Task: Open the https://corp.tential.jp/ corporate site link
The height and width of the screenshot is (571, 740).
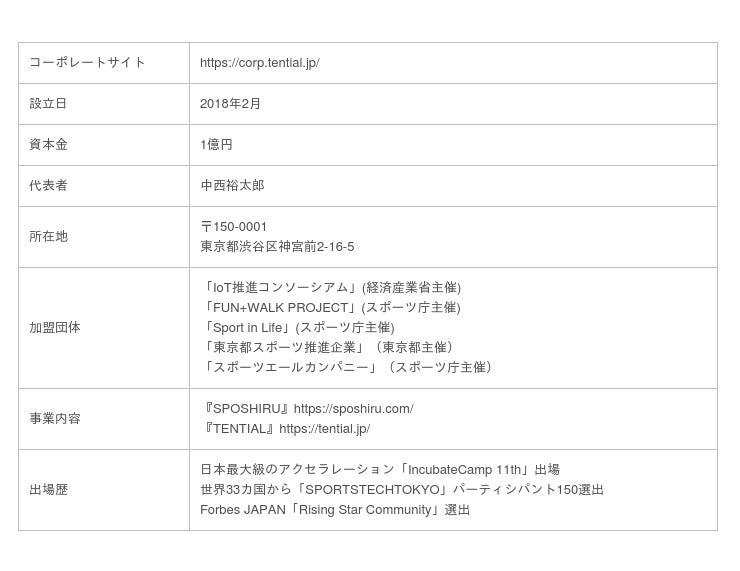Action: [x=259, y=63]
